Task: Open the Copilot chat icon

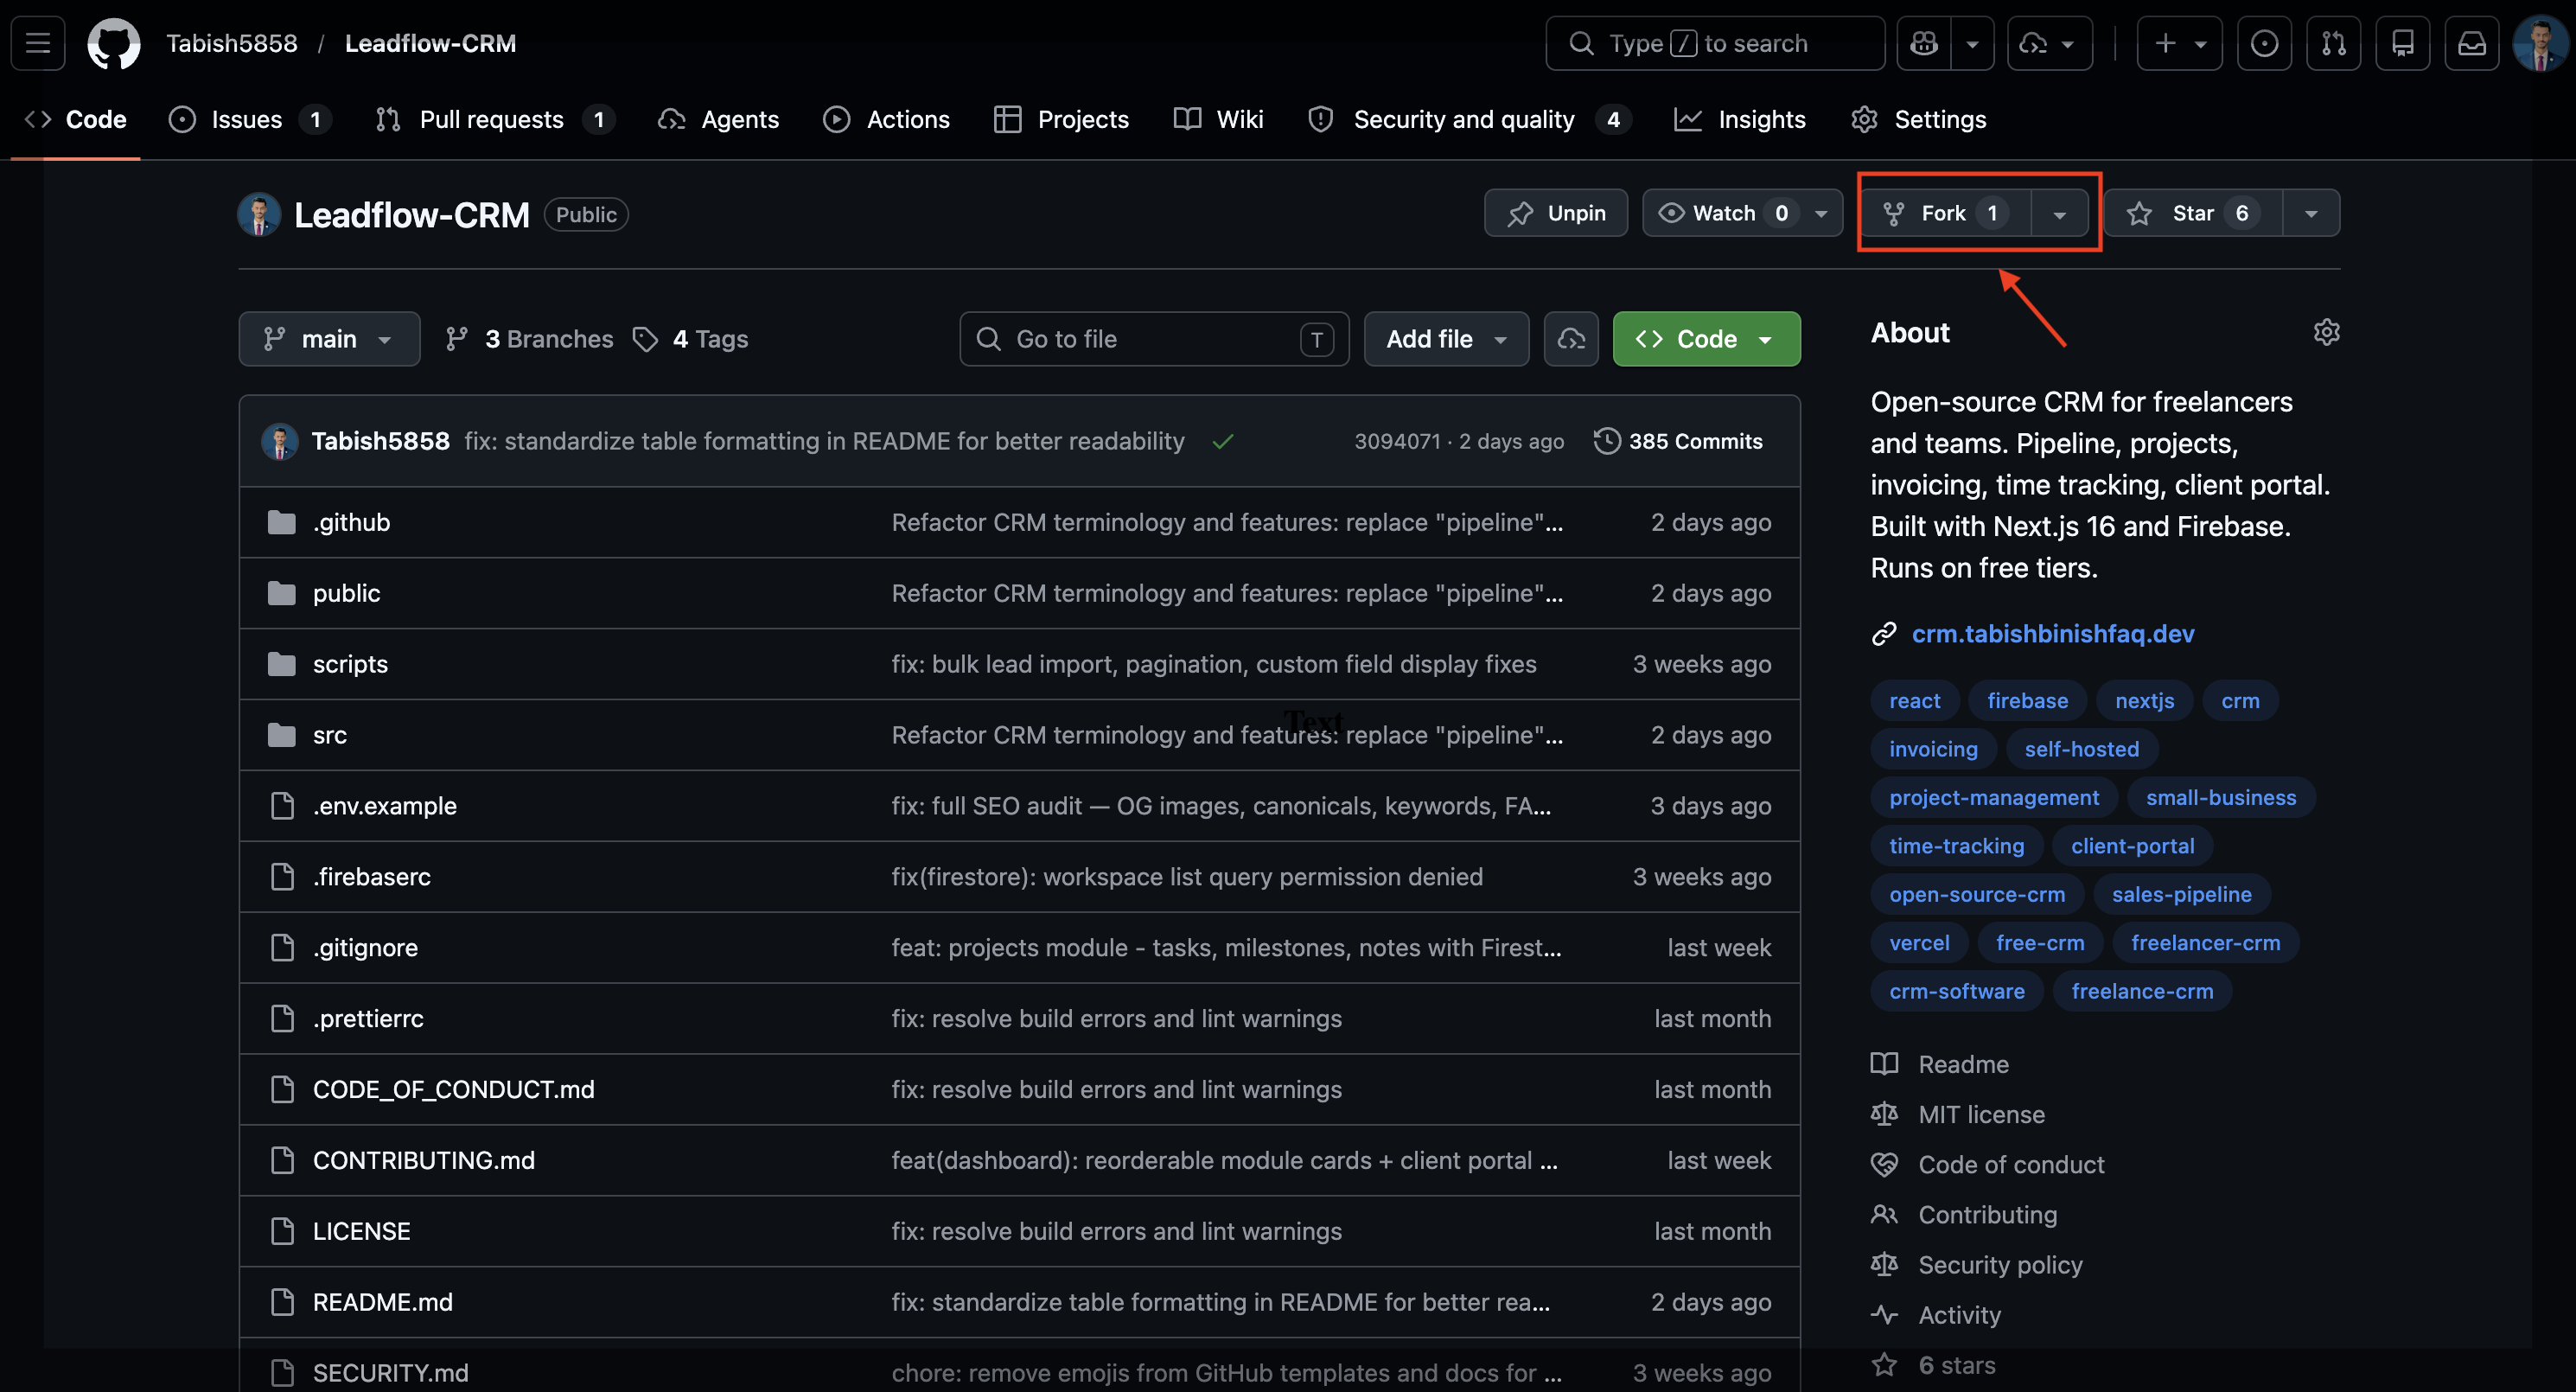Action: coord(1923,43)
